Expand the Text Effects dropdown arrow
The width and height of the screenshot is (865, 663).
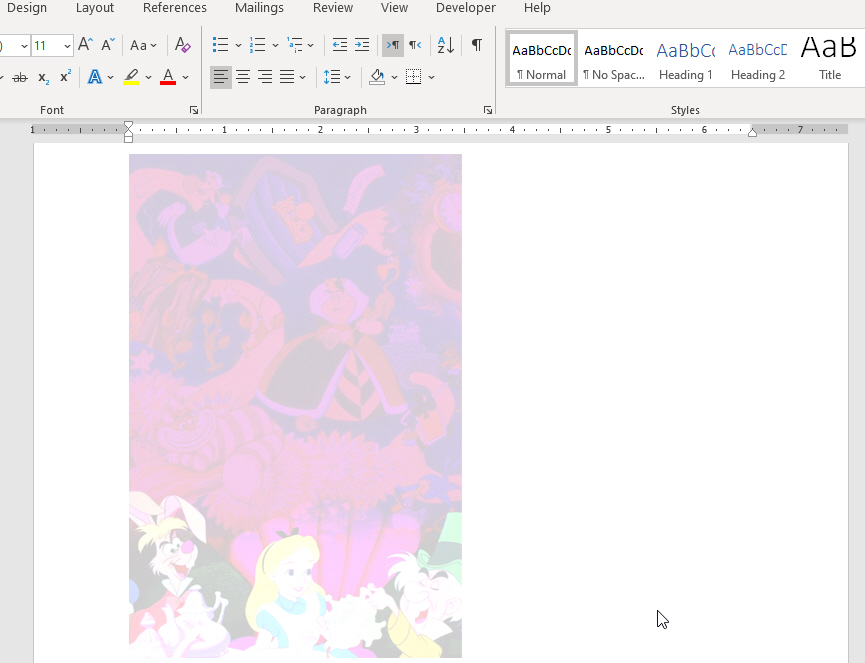(111, 78)
